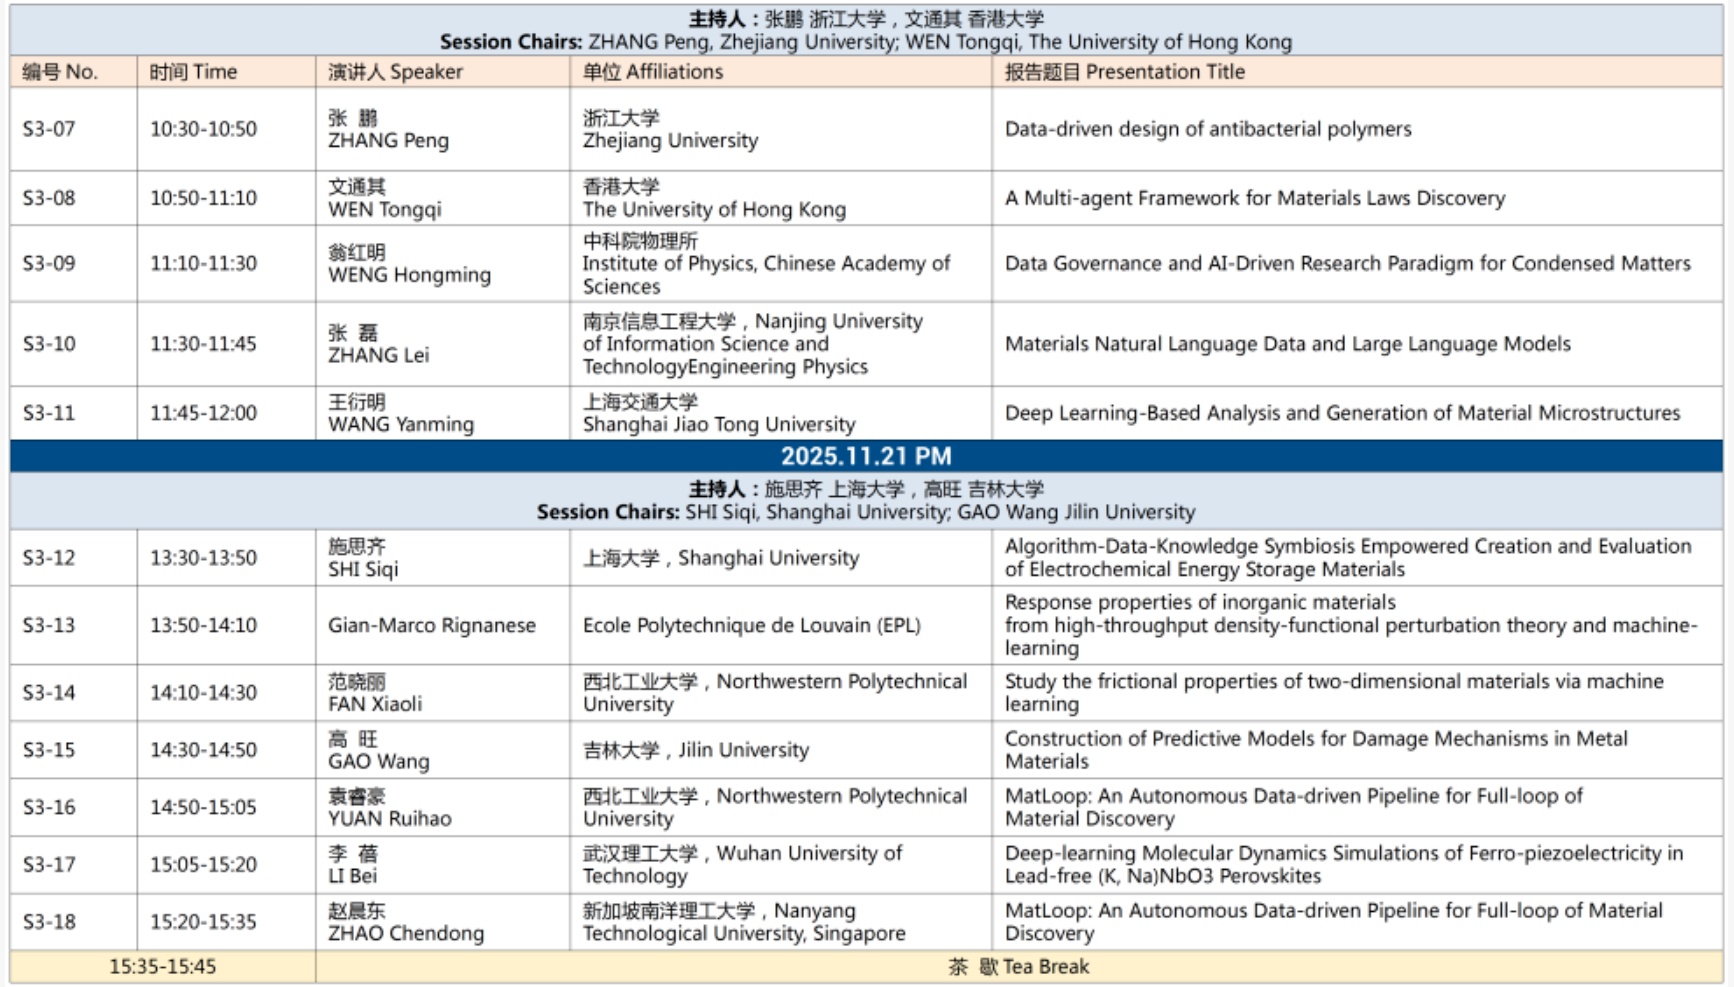Select speaker Gian-Marco Rignanese
Screen dimensions: 1734x987
point(431,625)
